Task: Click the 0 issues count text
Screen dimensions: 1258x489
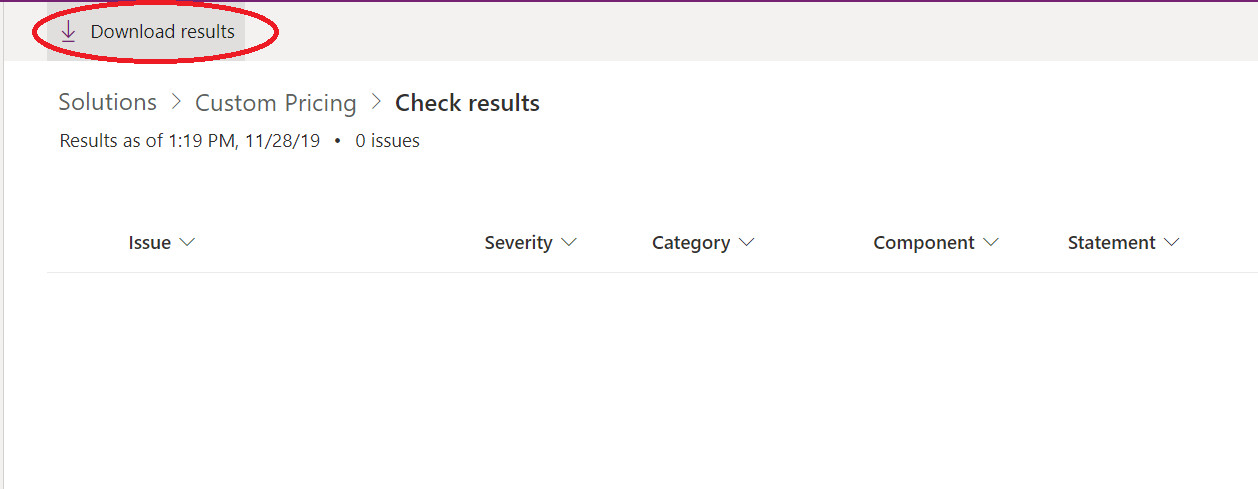Action: point(387,141)
